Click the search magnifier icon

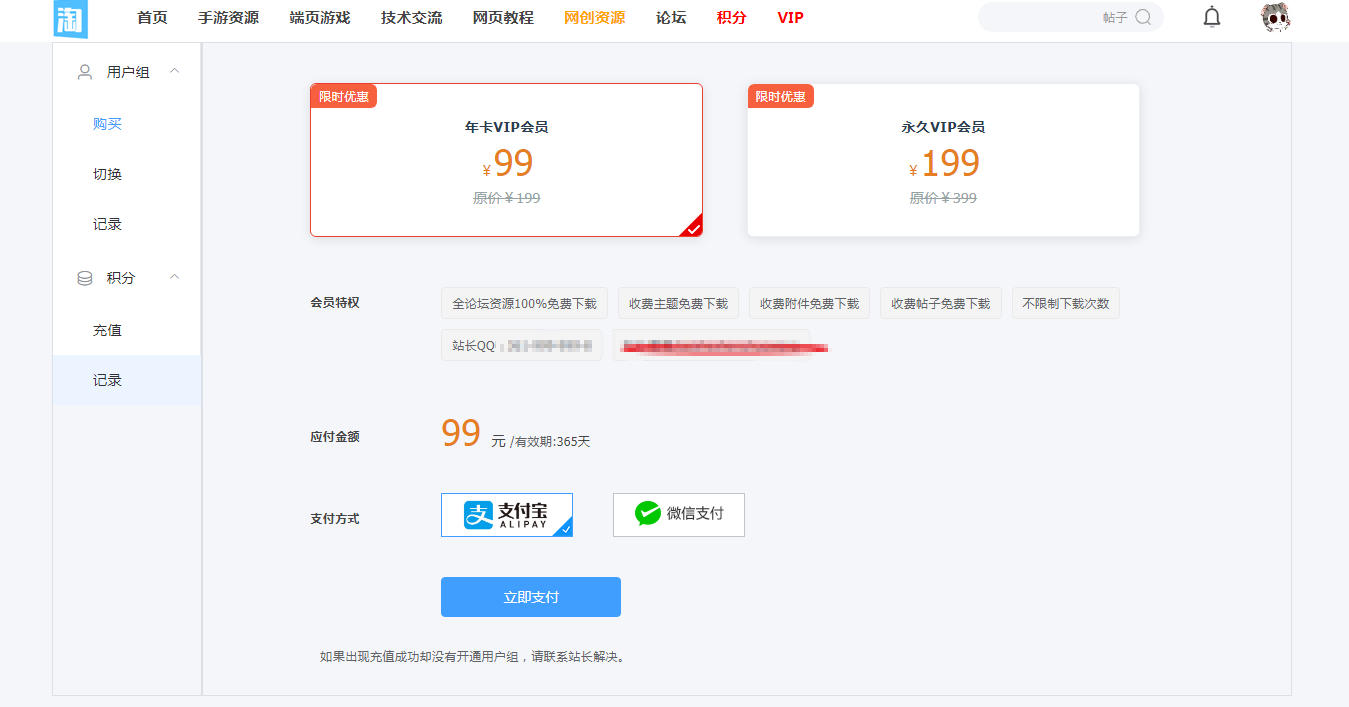coord(1143,17)
